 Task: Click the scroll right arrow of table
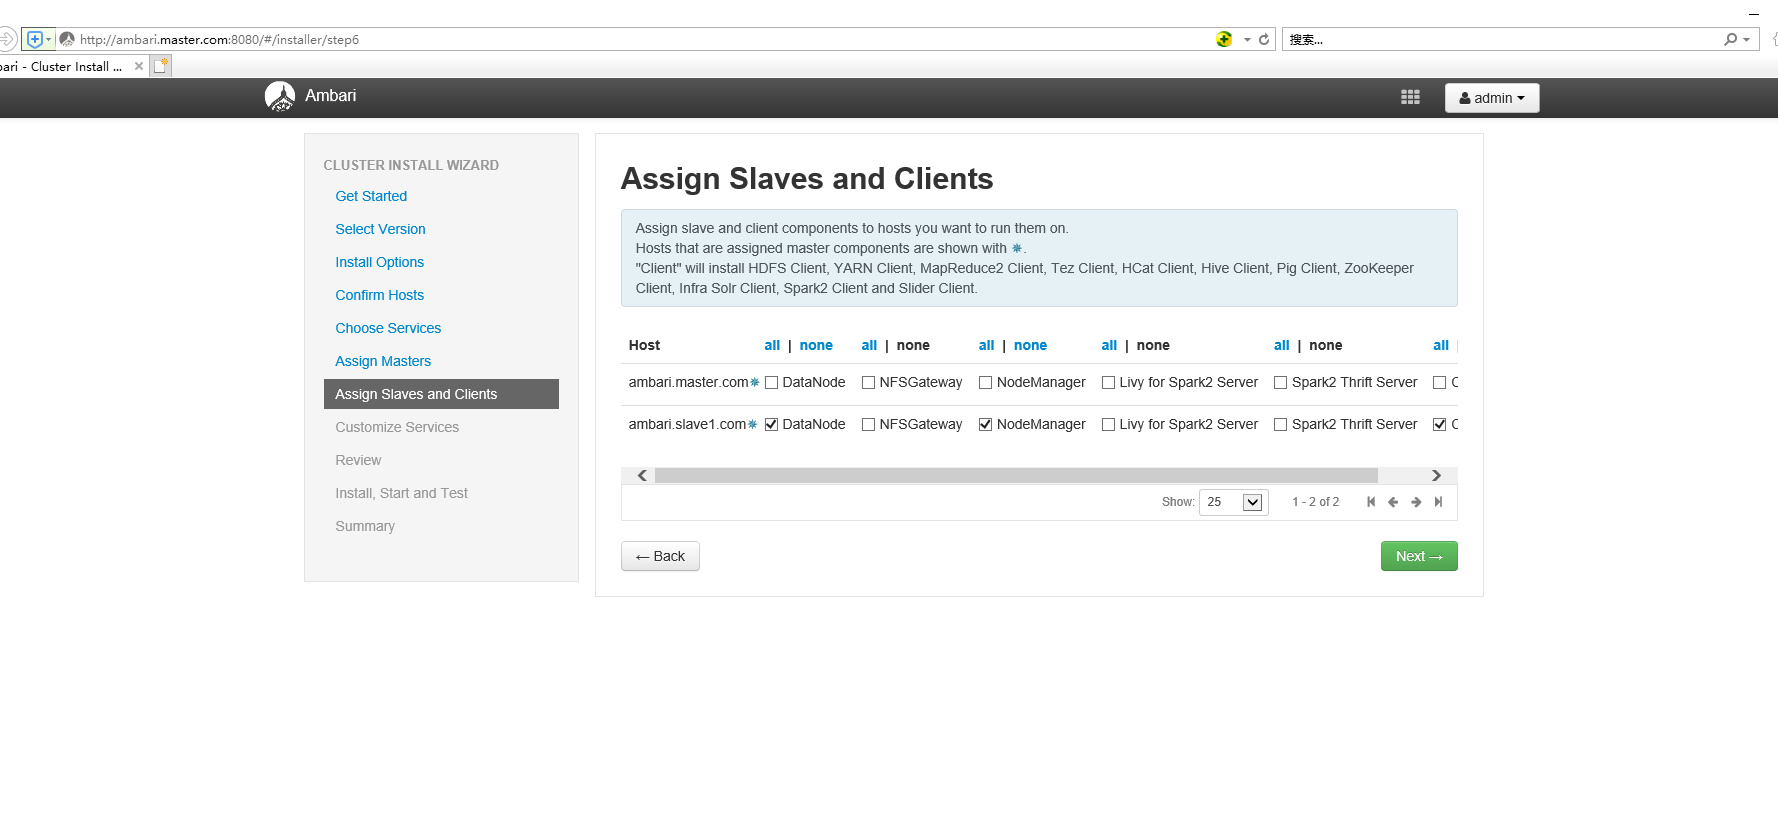(1436, 476)
